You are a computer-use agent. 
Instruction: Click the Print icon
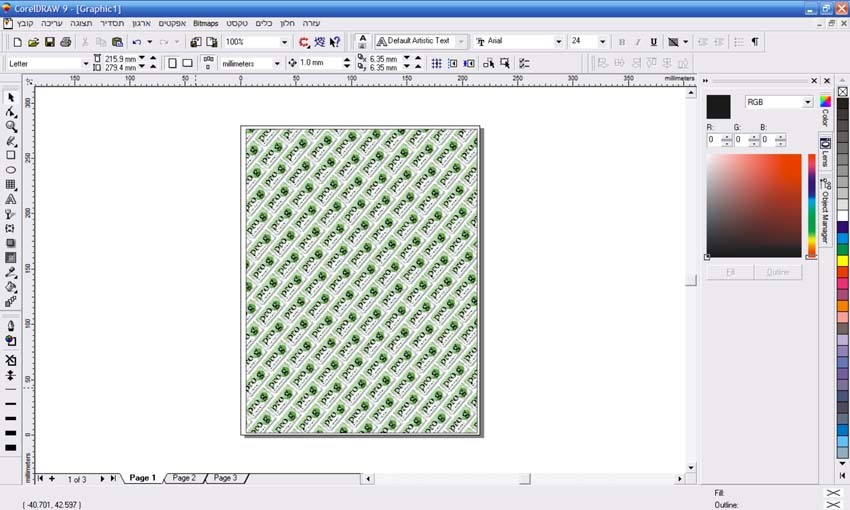tap(66, 42)
